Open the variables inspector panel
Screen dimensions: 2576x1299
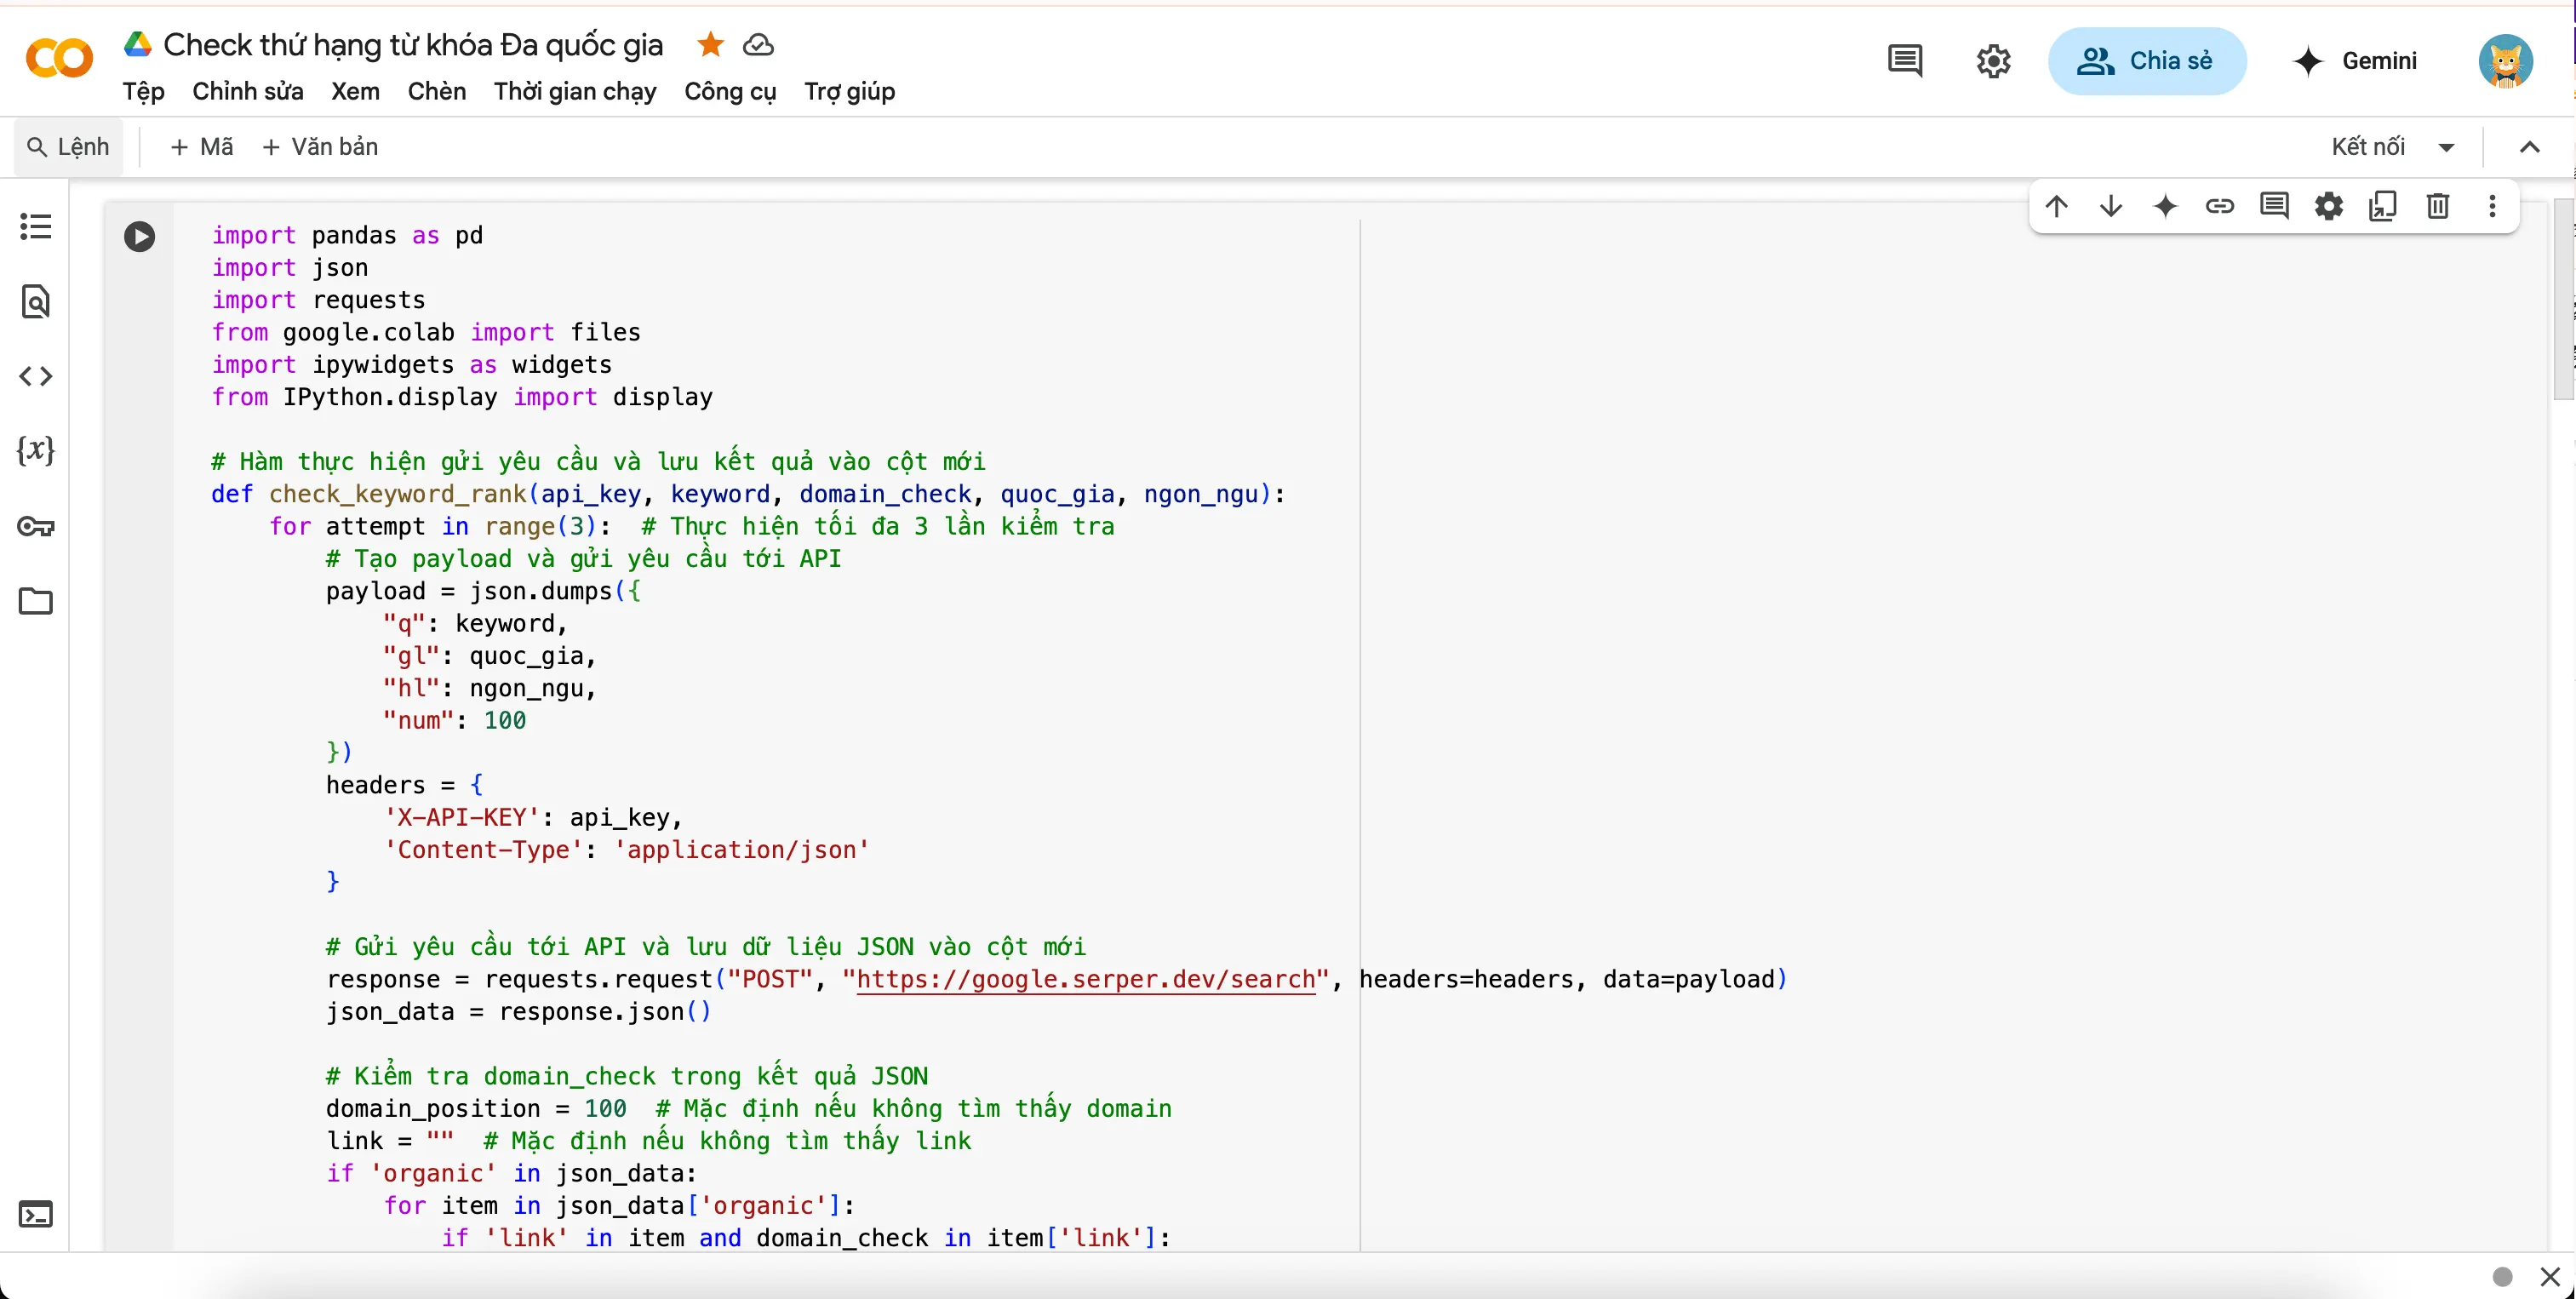point(36,450)
